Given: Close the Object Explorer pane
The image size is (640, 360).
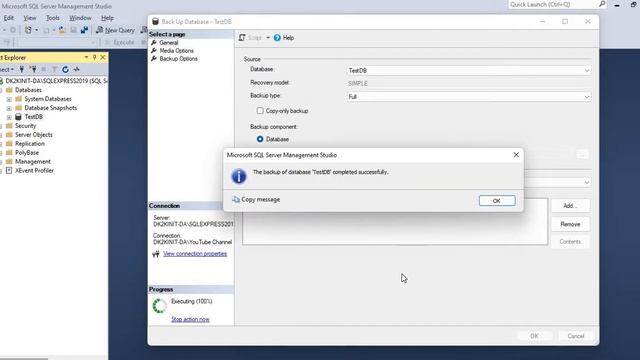Looking at the screenshot, I should (103, 57).
